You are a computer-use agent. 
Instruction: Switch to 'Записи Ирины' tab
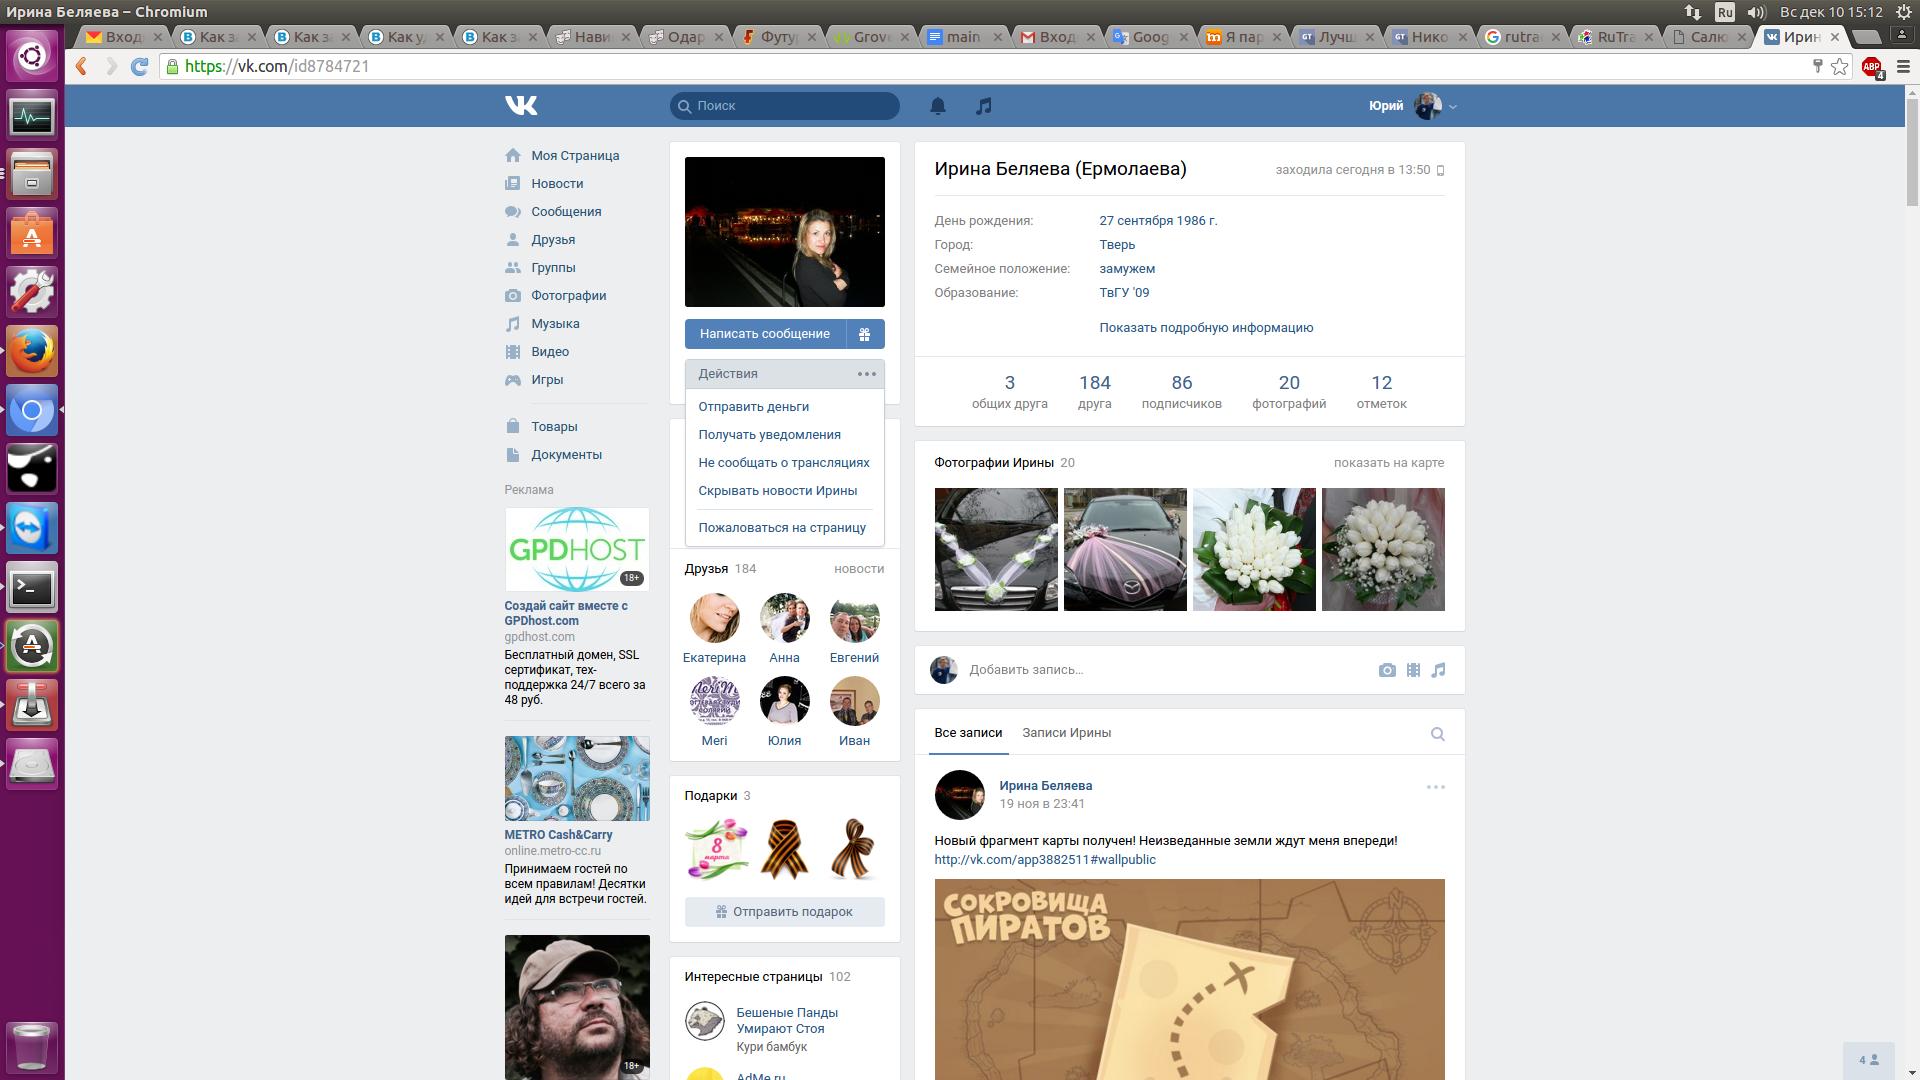point(1066,733)
